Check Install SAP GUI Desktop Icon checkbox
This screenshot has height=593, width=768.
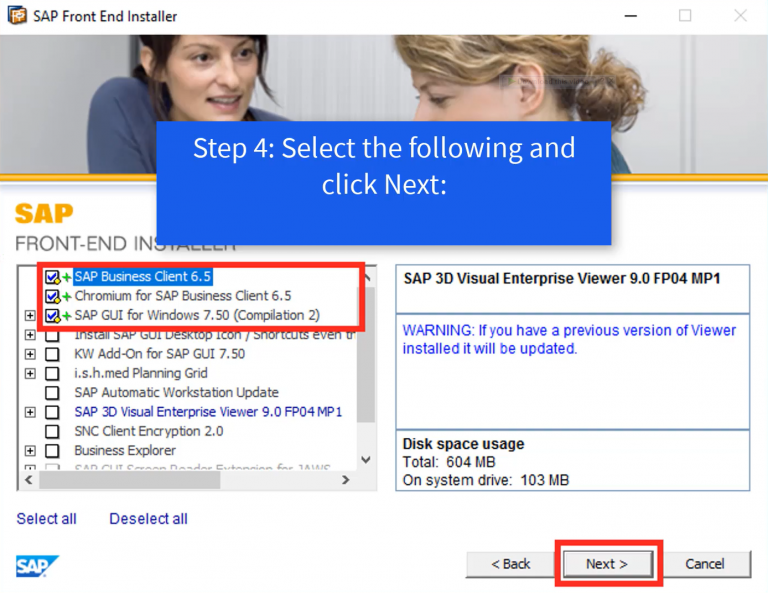pyautogui.click(x=52, y=335)
